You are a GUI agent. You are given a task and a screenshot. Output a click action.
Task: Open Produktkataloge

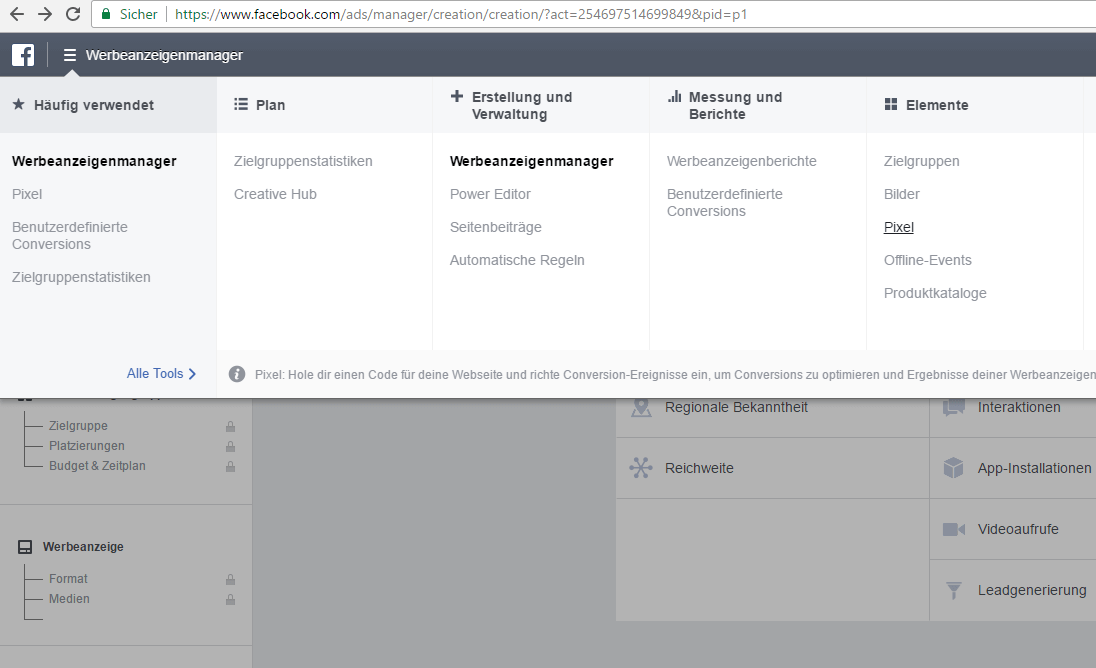935,293
